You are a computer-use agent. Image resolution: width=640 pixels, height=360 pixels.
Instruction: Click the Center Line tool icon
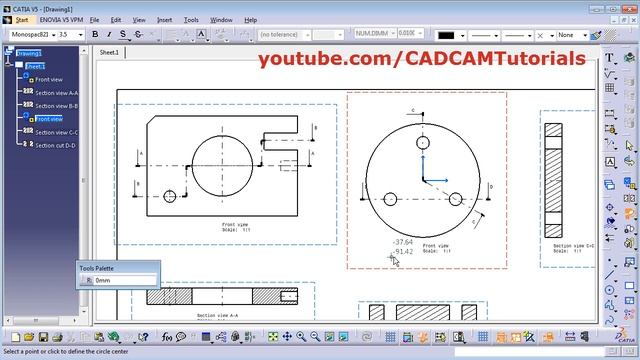click(x=609, y=207)
